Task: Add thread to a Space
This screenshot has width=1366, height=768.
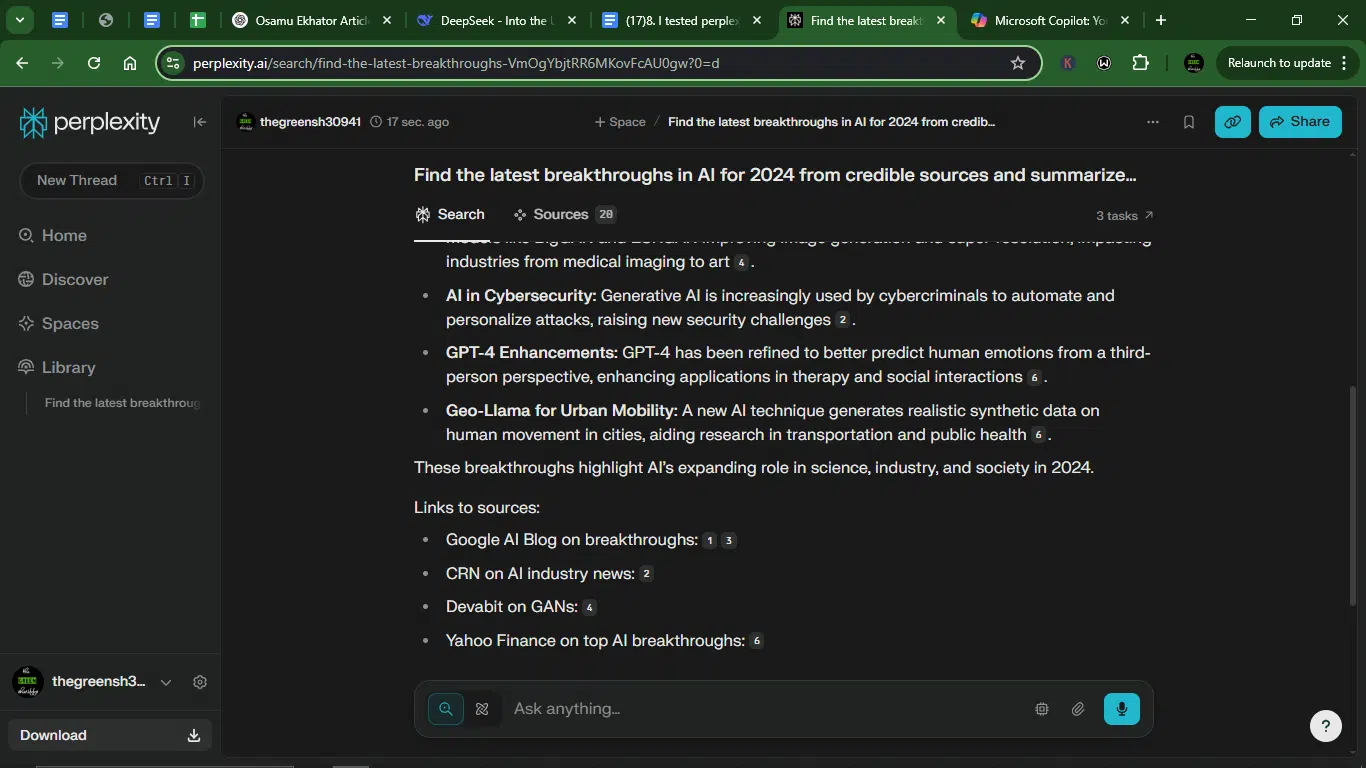Action: pyautogui.click(x=620, y=122)
